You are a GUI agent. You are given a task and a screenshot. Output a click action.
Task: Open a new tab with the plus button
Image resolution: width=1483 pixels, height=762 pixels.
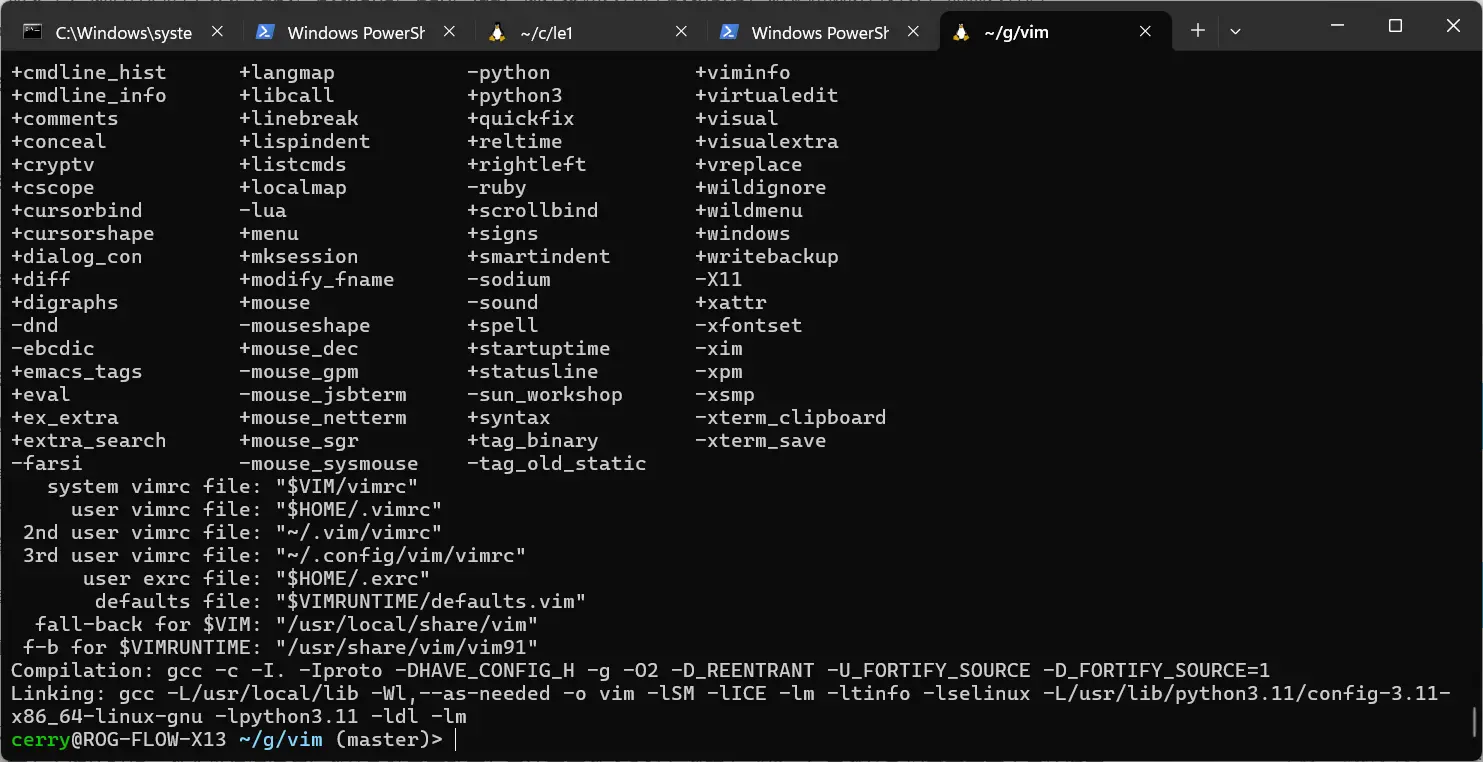1197,31
